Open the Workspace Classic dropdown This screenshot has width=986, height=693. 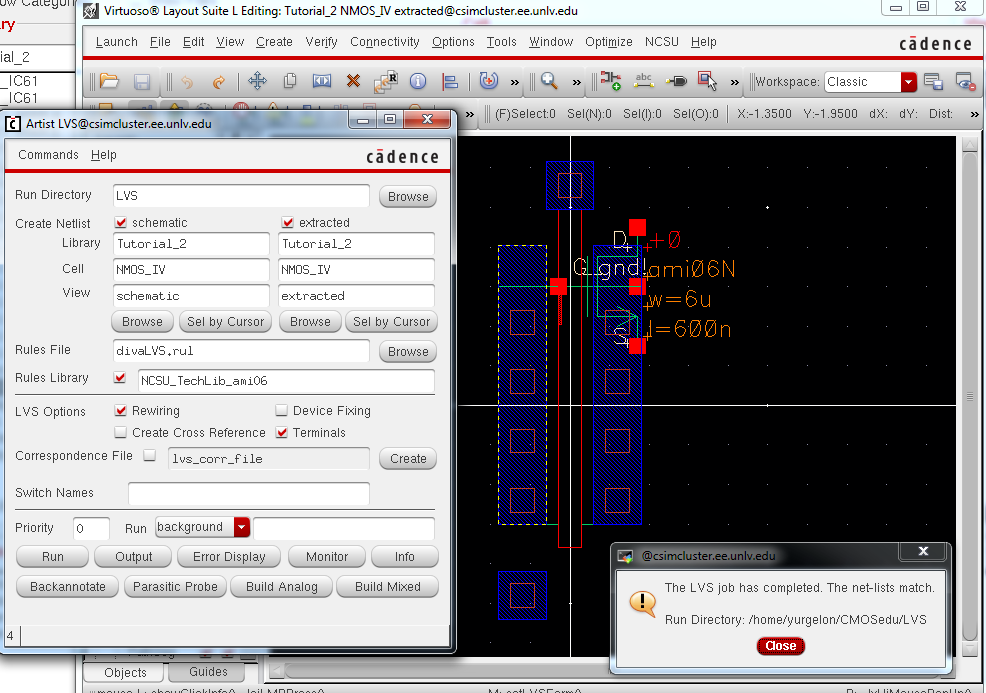[x=908, y=82]
